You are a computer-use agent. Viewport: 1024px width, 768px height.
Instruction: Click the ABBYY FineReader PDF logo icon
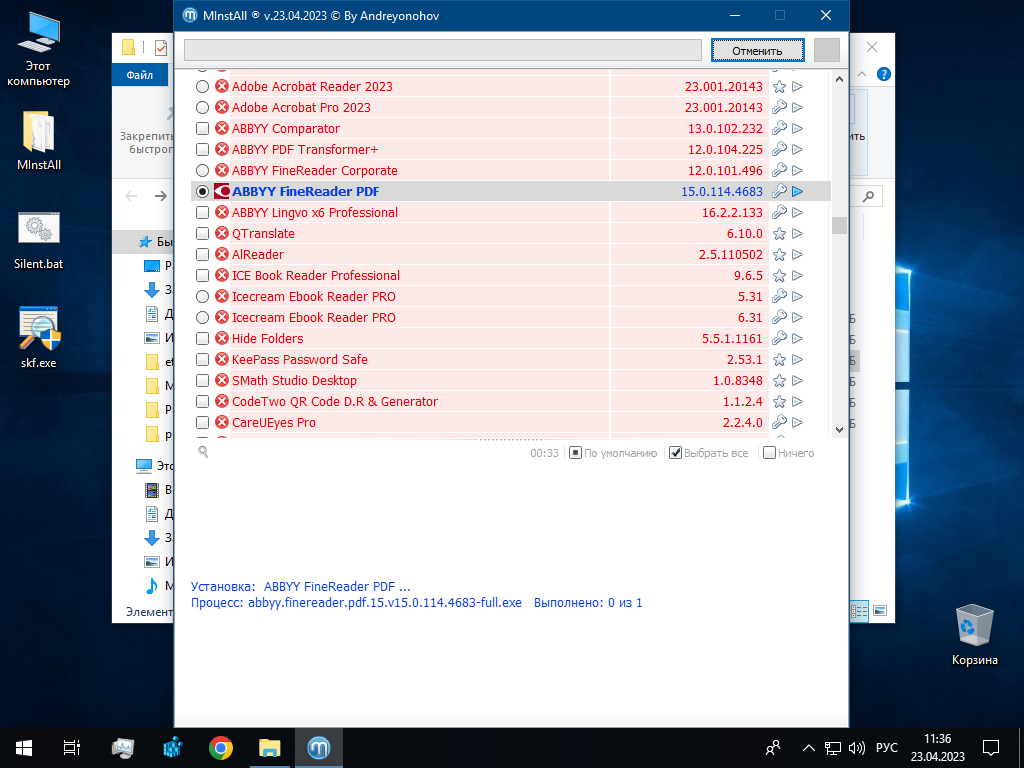(222, 191)
